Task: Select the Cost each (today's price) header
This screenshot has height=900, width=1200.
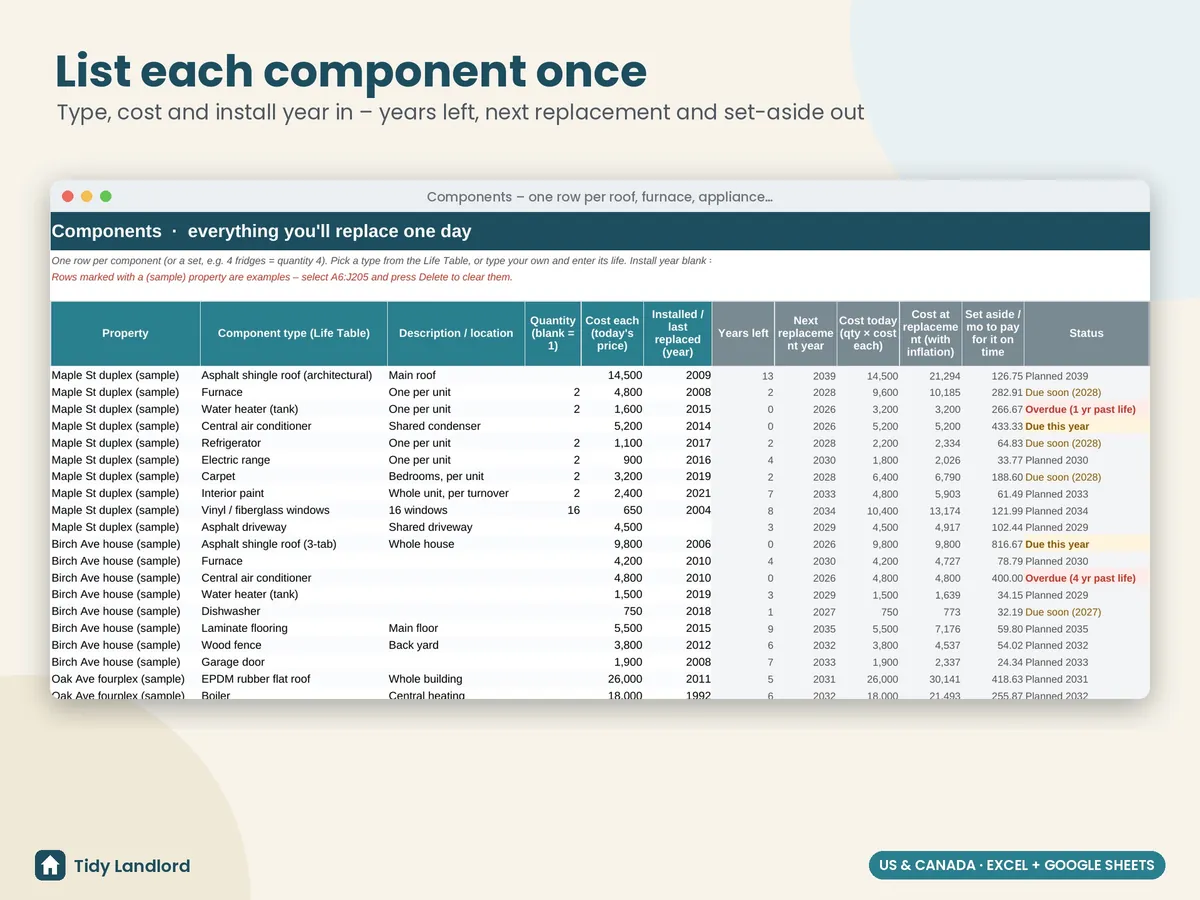Action: [612, 333]
